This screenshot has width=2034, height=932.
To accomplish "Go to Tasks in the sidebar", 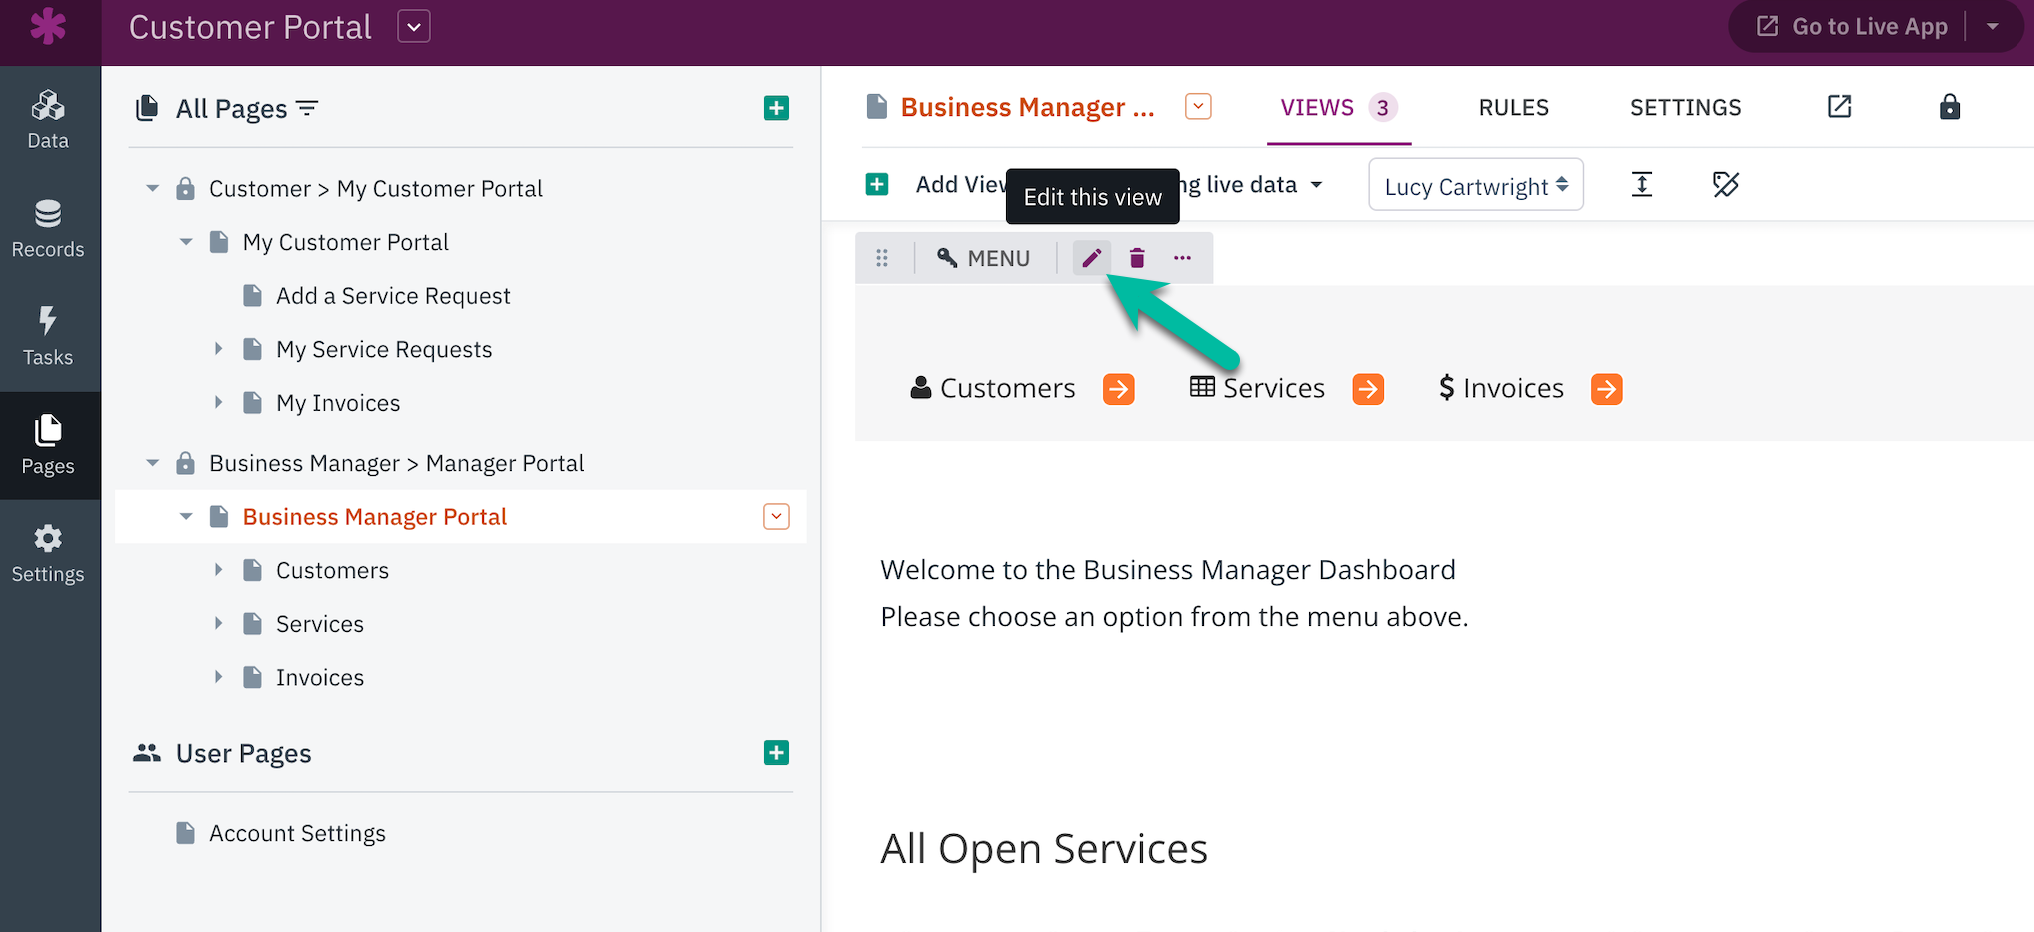I will [48, 337].
